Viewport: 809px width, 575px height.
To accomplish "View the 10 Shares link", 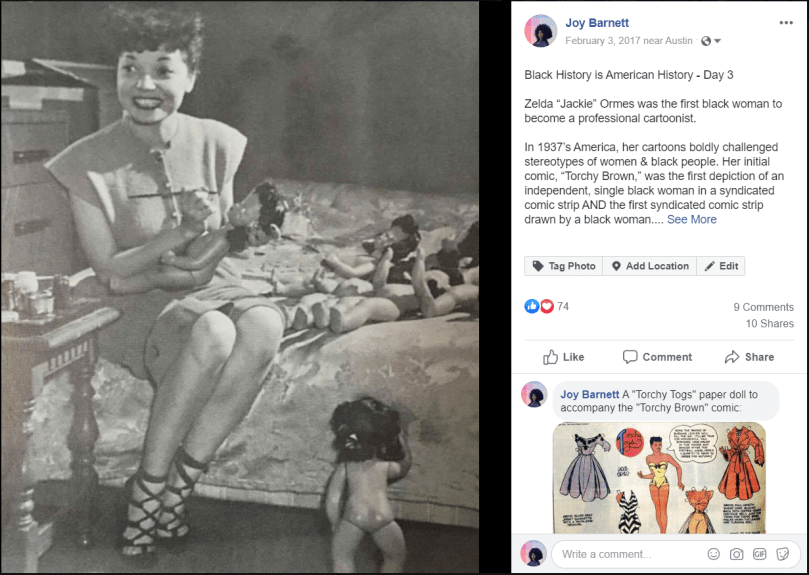I will pyautogui.click(x=769, y=324).
